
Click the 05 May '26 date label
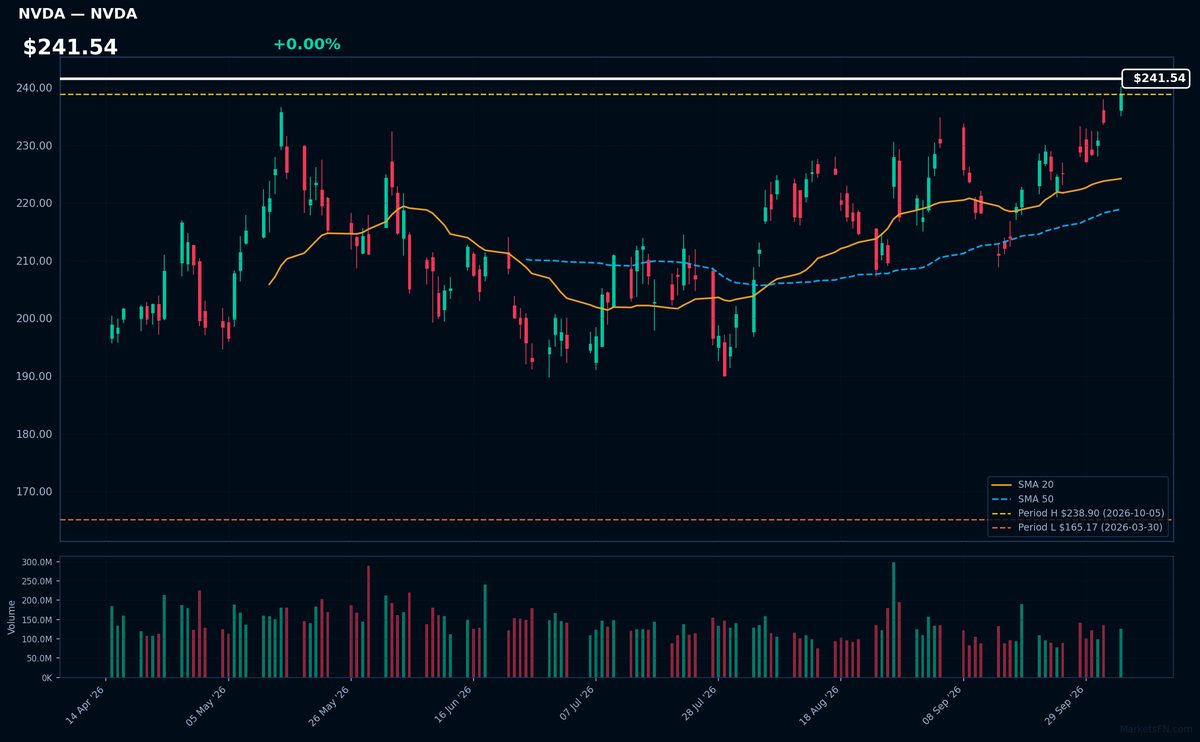click(x=207, y=707)
